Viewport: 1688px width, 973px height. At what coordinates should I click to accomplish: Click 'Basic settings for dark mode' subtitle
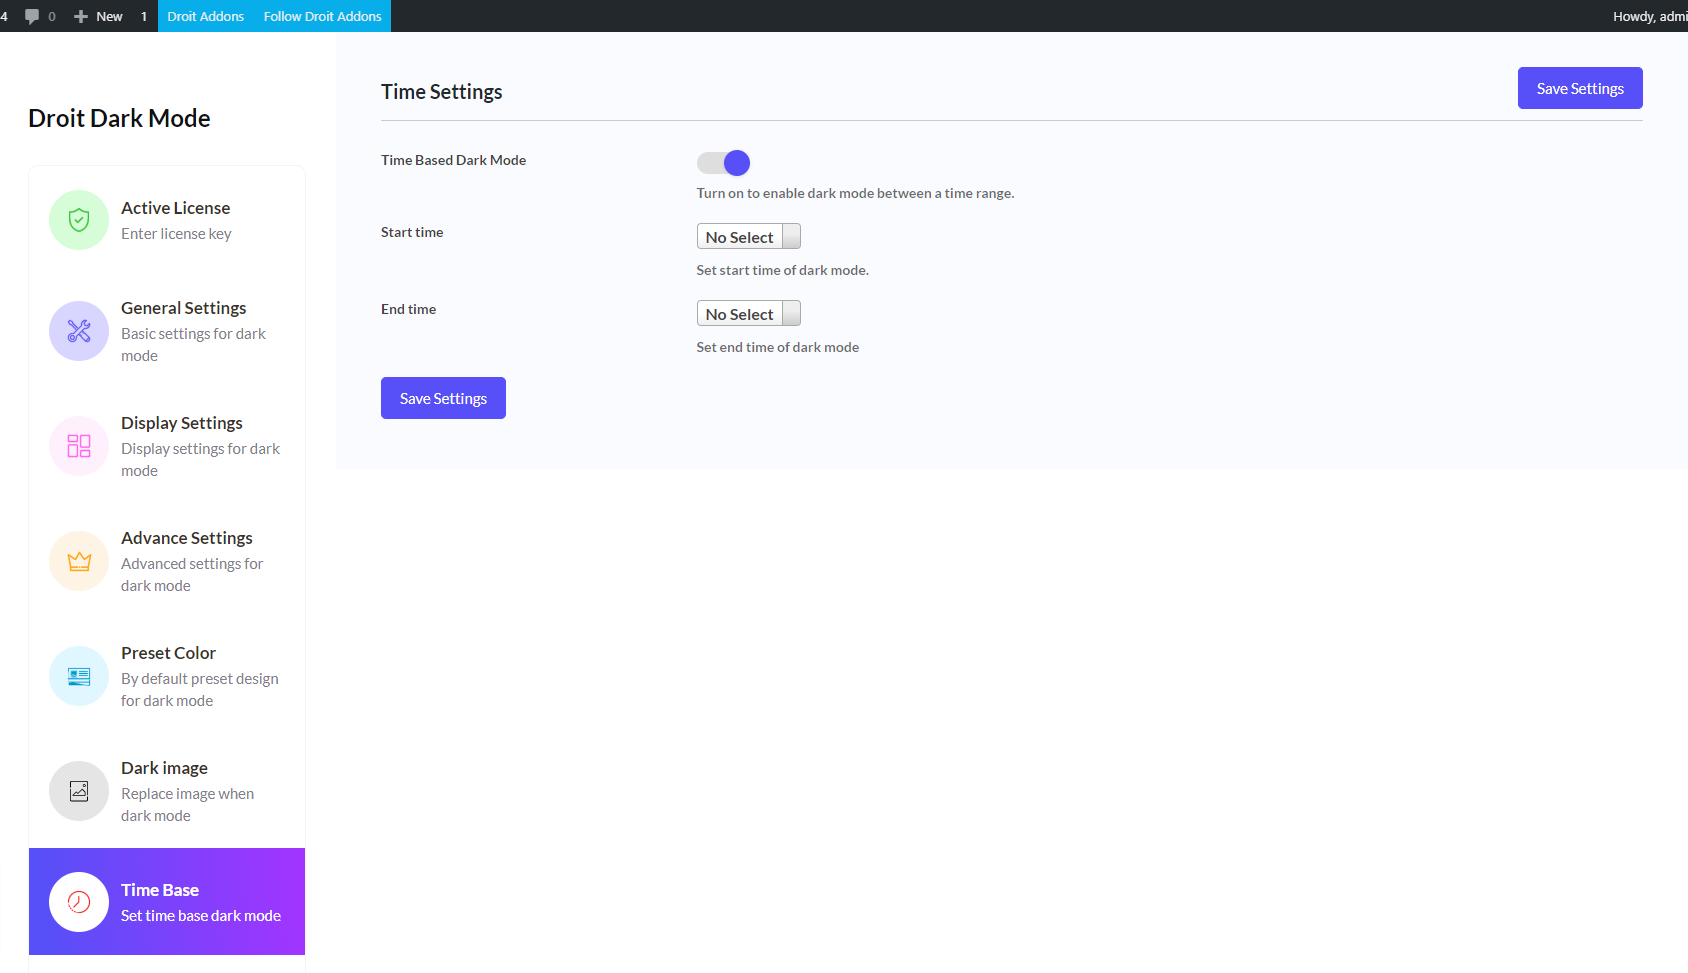pos(194,345)
